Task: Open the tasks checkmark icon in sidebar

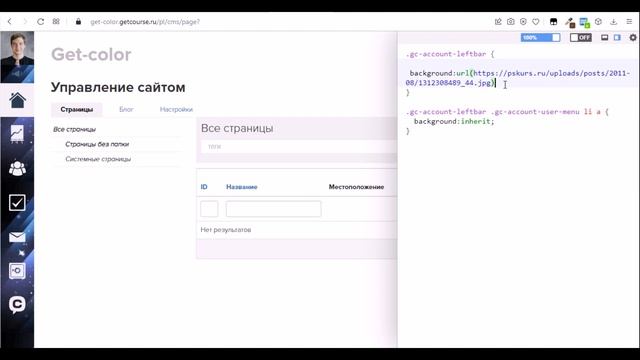Action: [x=17, y=202]
